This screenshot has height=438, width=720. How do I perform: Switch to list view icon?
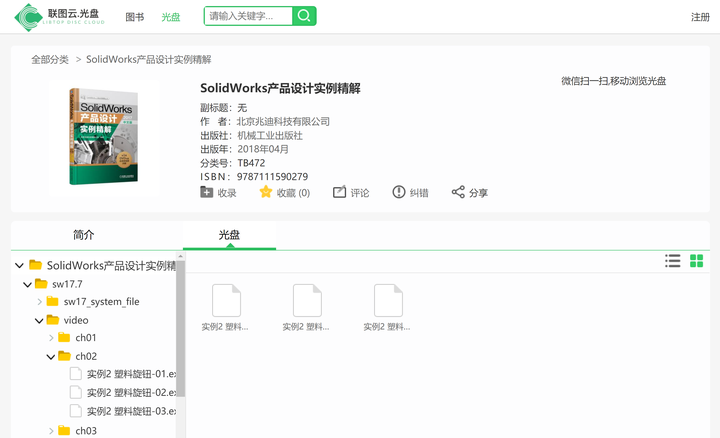tap(673, 261)
